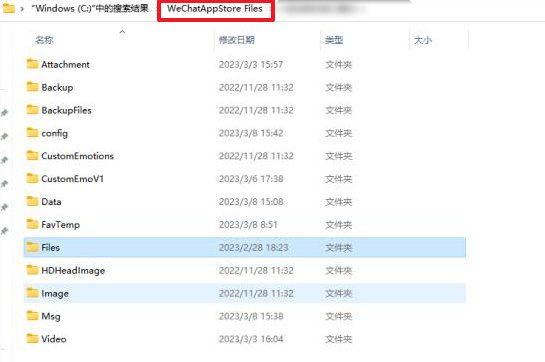Click date 2023/3/8 8:51

[248, 225]
